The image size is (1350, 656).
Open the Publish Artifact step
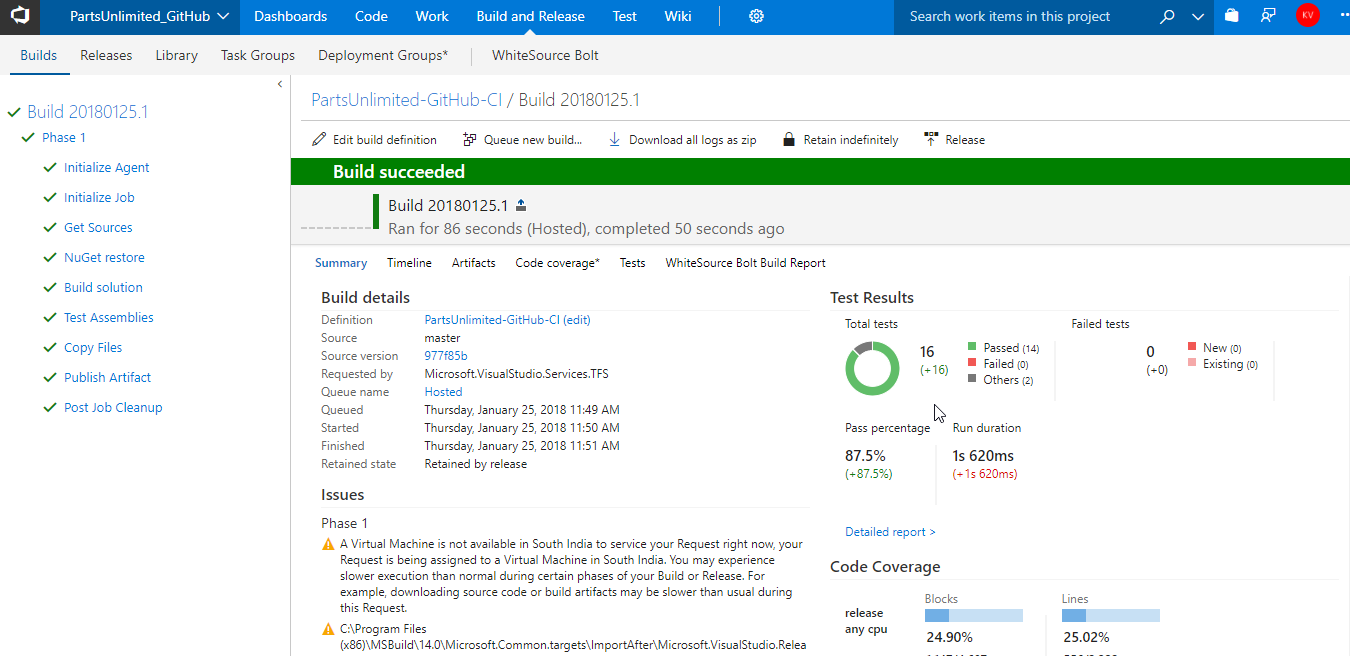tap(108, 378)
